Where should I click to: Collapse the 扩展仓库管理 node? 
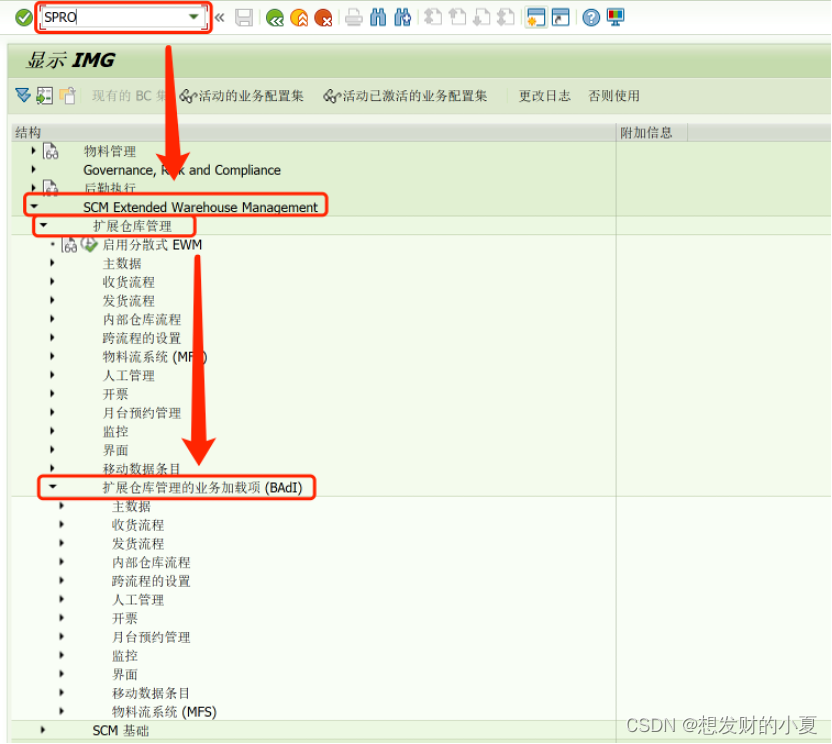(x=44, y=225)
